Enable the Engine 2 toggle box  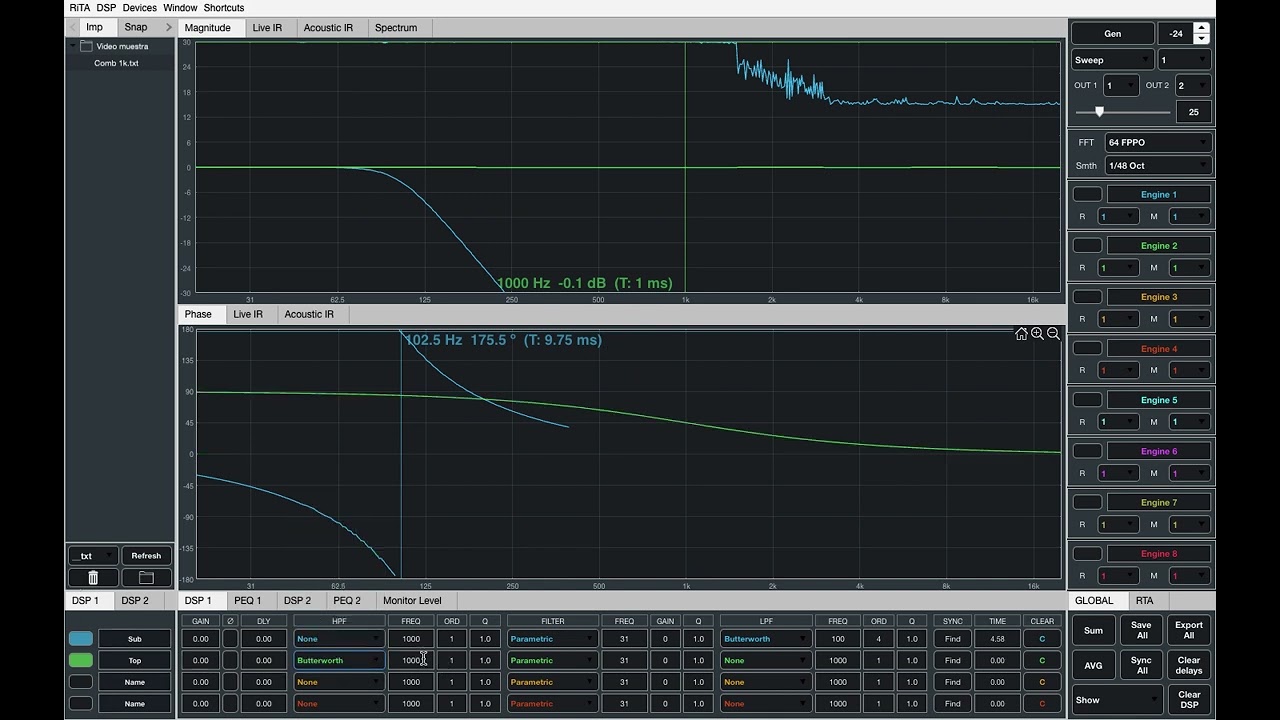point(1087,246)
